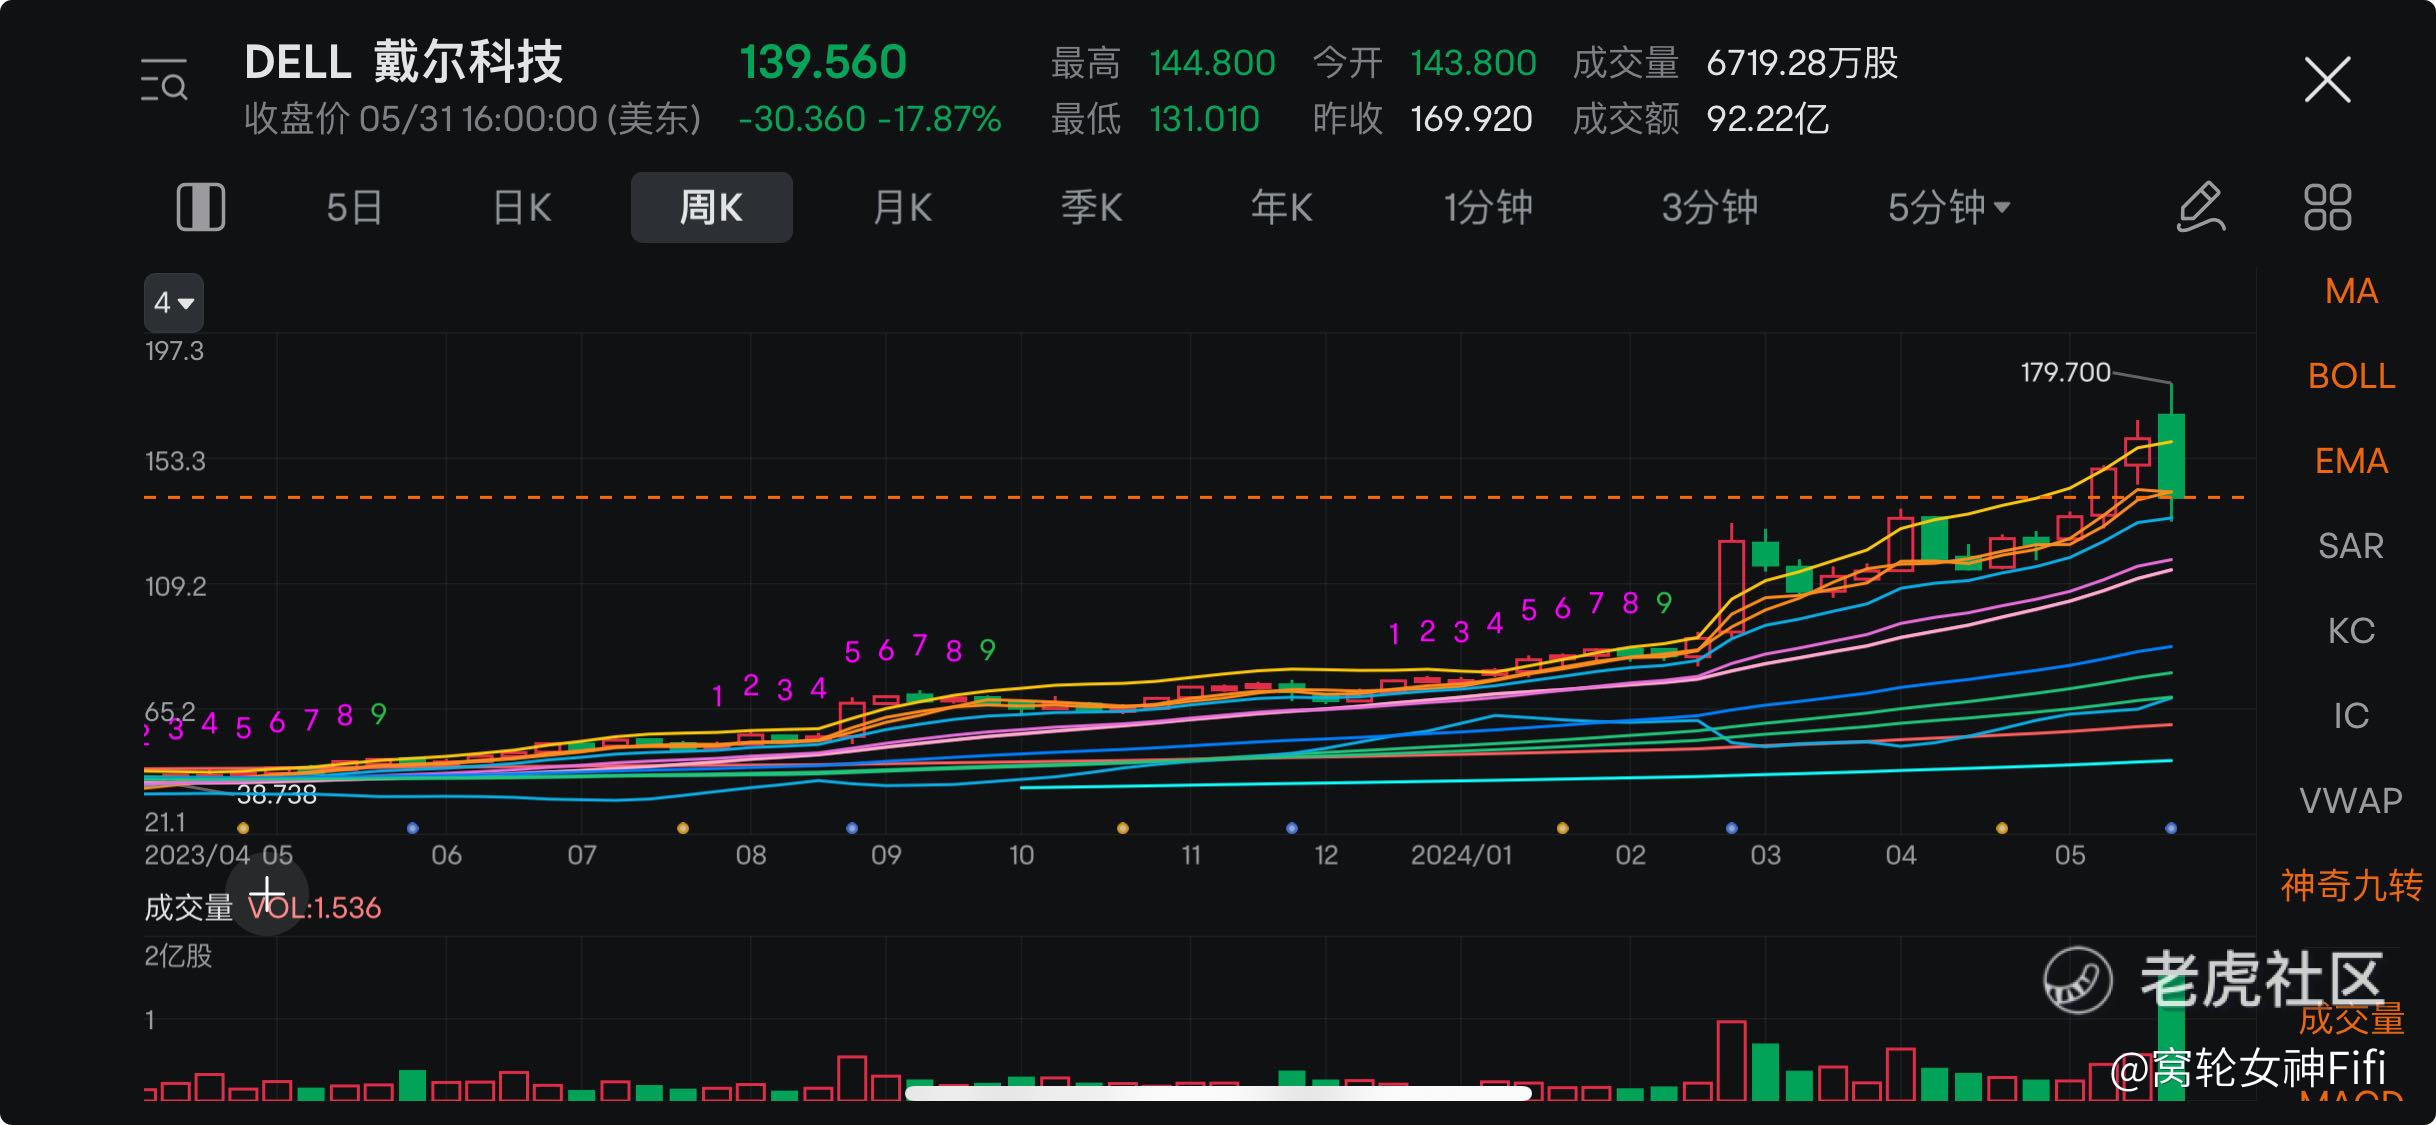Open the '4' chart count dropdown
Viewport: 2436px width, 1125px height.
(174, 302)
